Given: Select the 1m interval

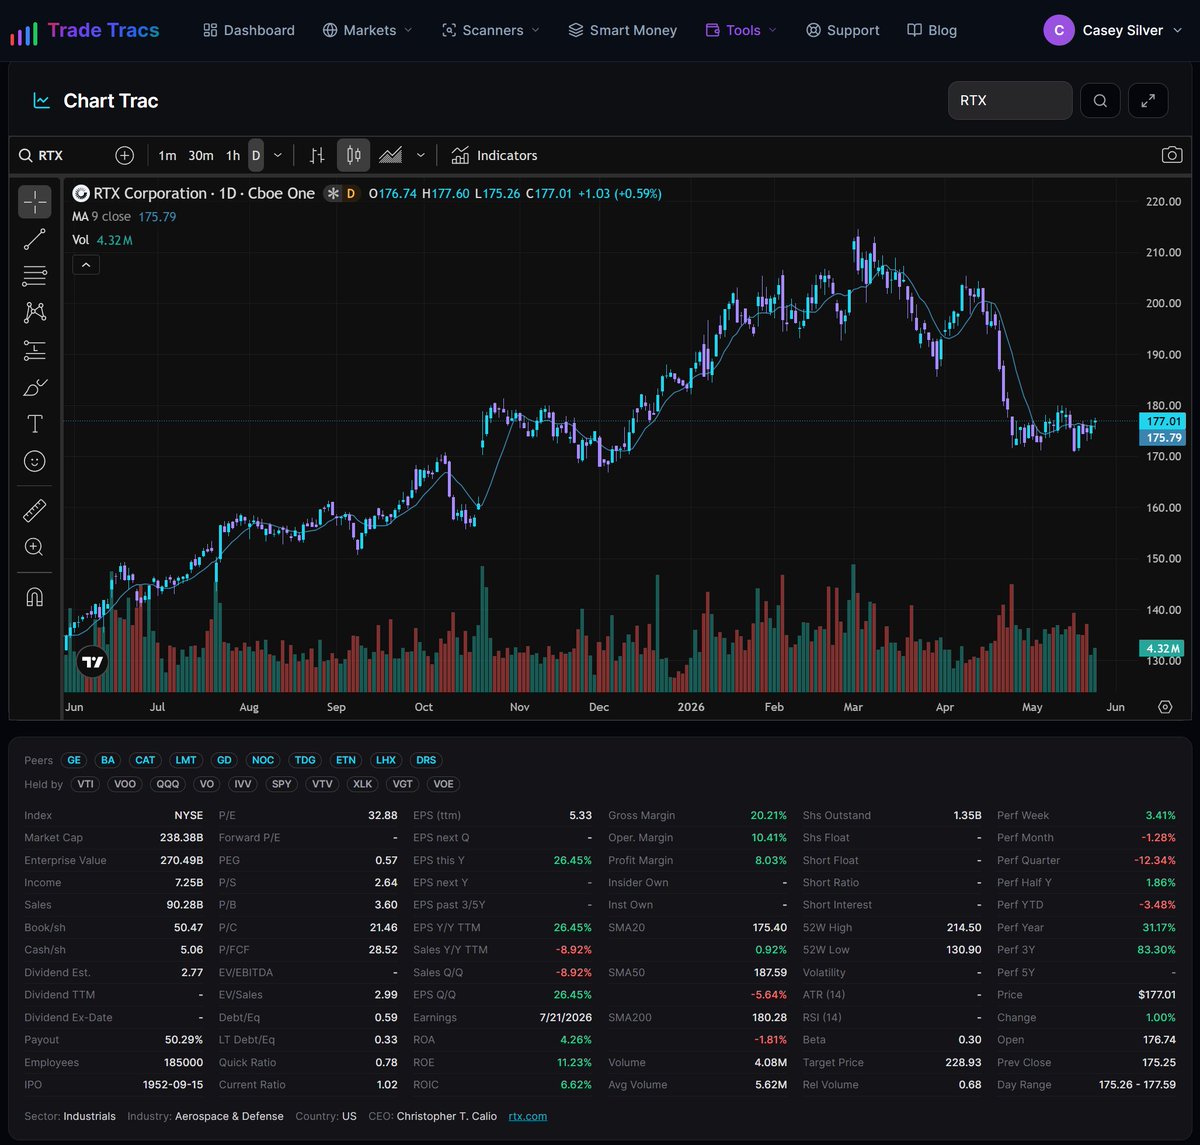Looking at the screenshot, I should (x=167, y=155).
